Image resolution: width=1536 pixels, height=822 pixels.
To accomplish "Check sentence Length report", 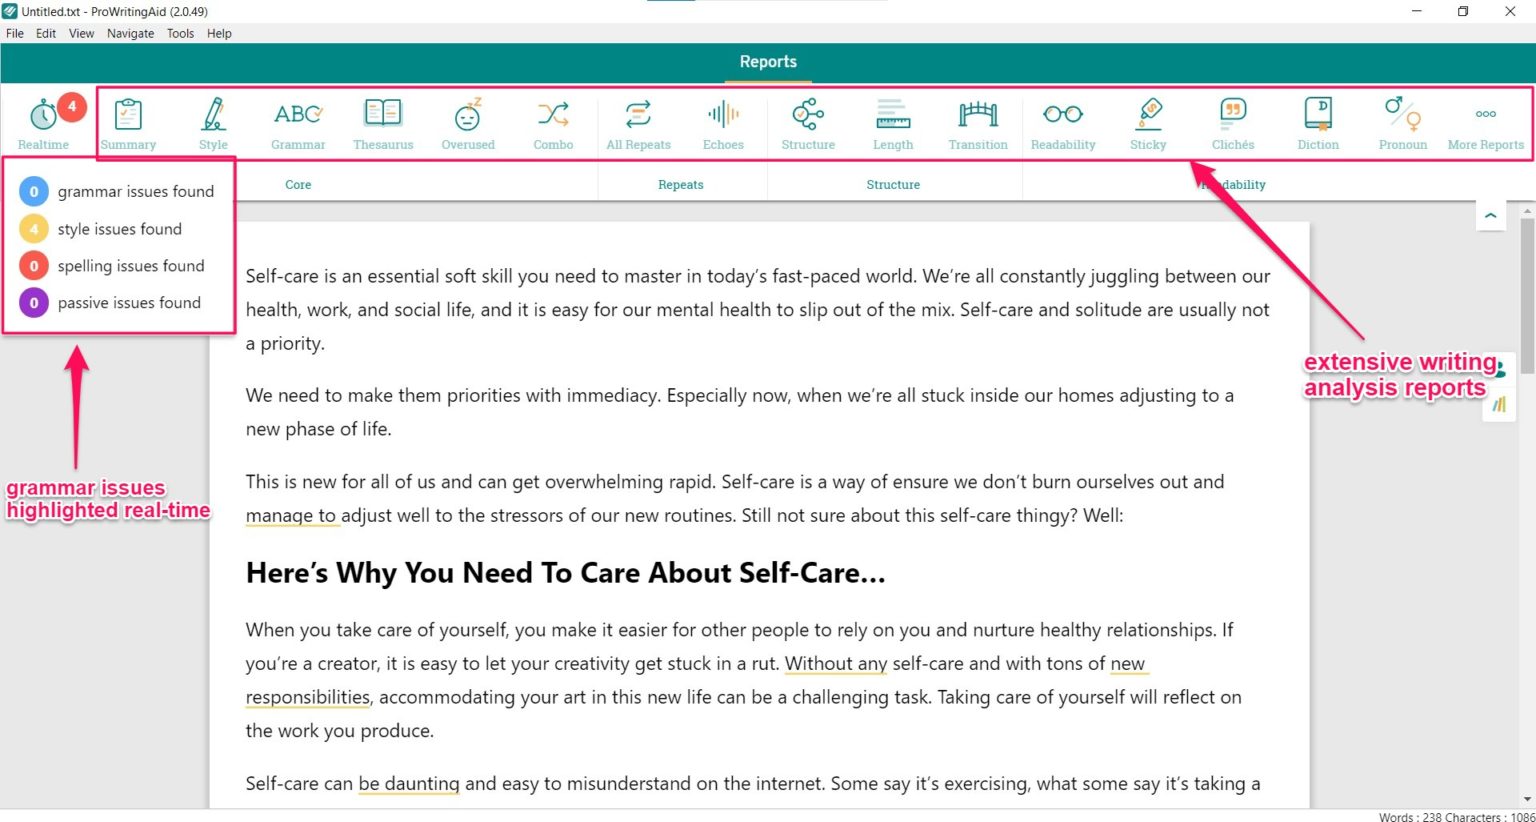I will [892, 120].
